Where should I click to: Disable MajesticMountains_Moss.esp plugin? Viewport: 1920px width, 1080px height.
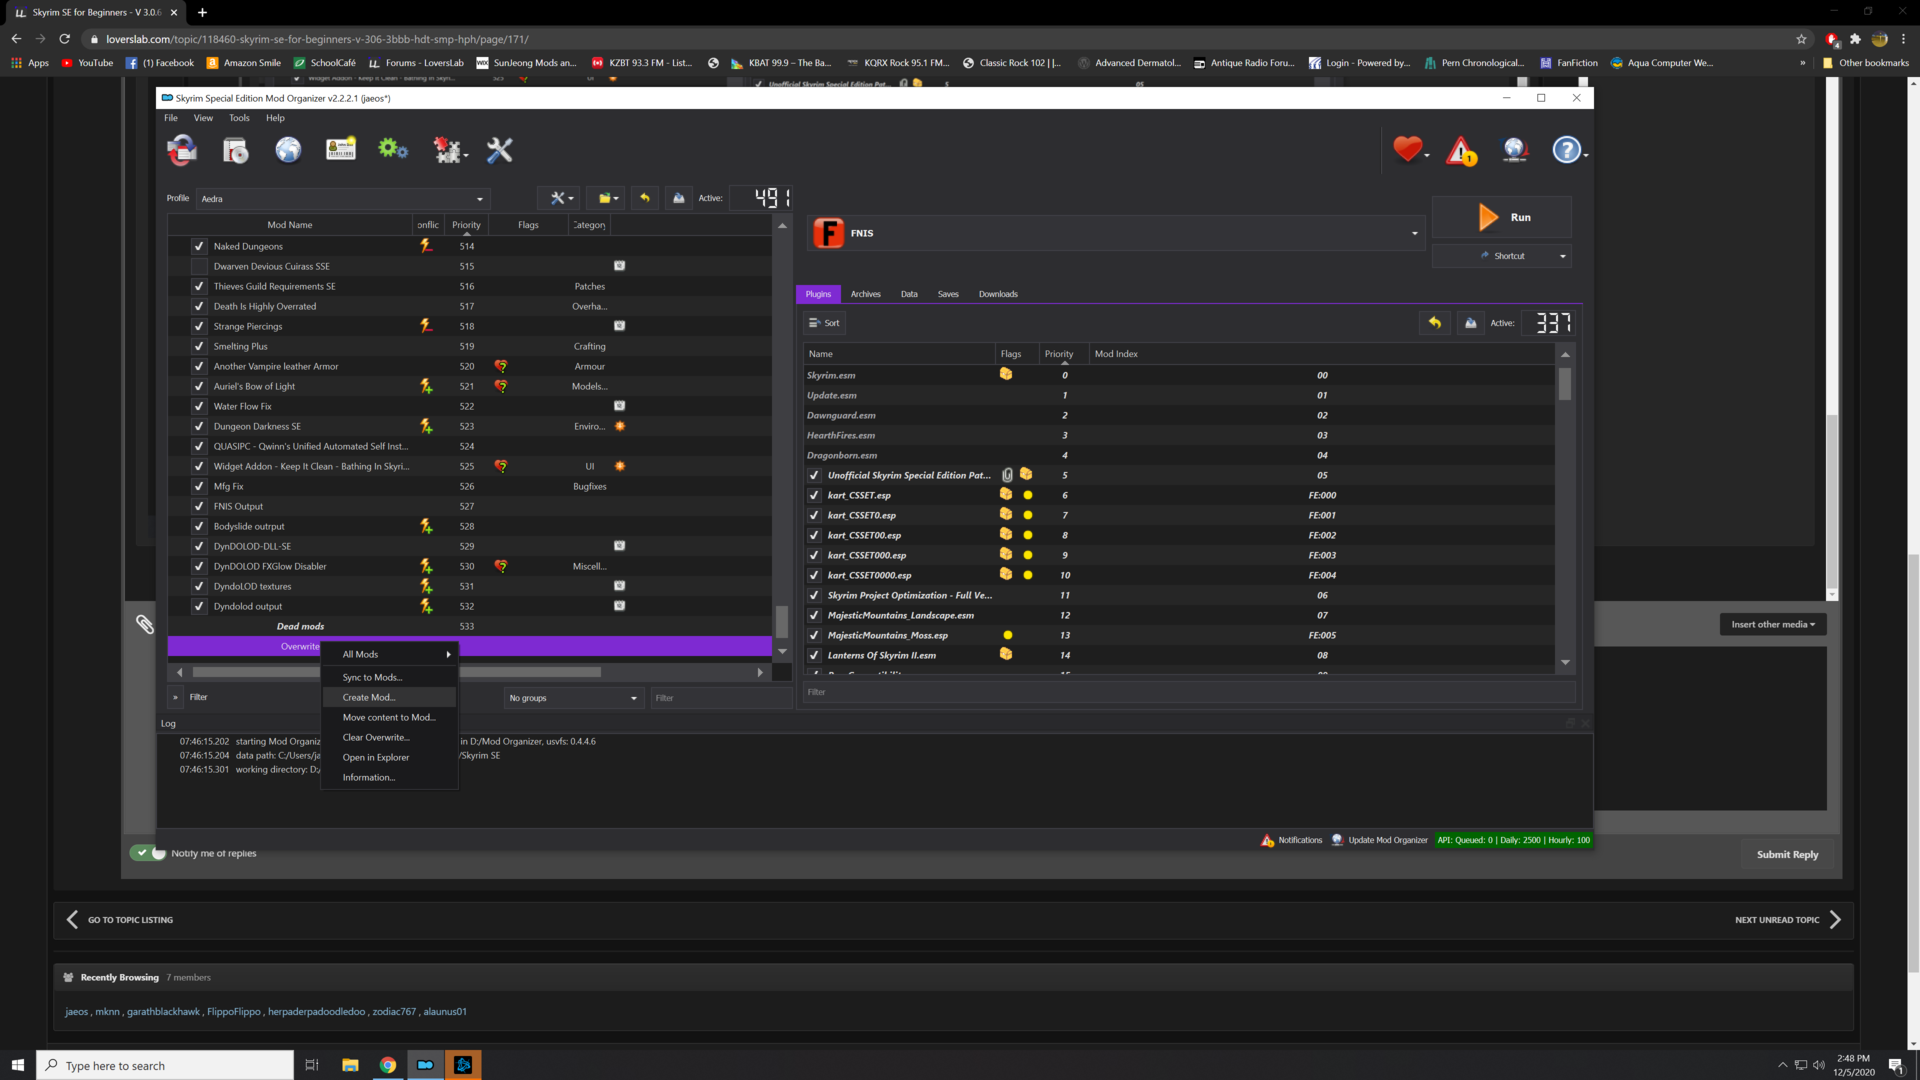pyautogui.click(x=814, y=635)
